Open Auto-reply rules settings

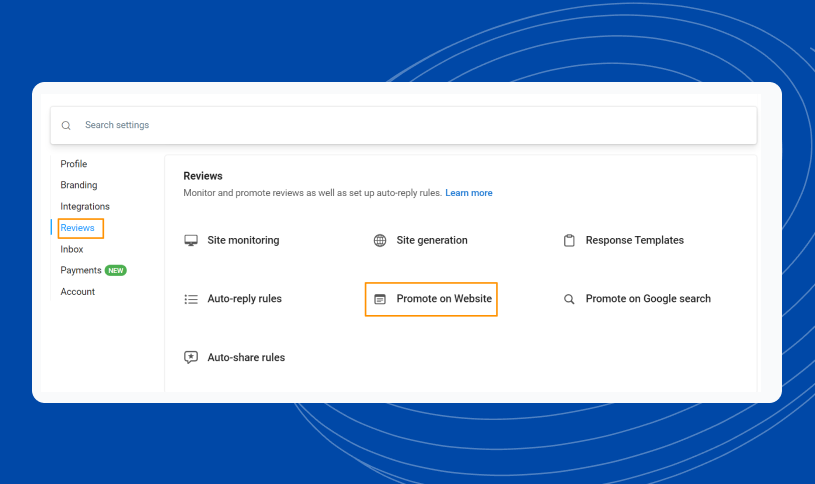(244, 298)
